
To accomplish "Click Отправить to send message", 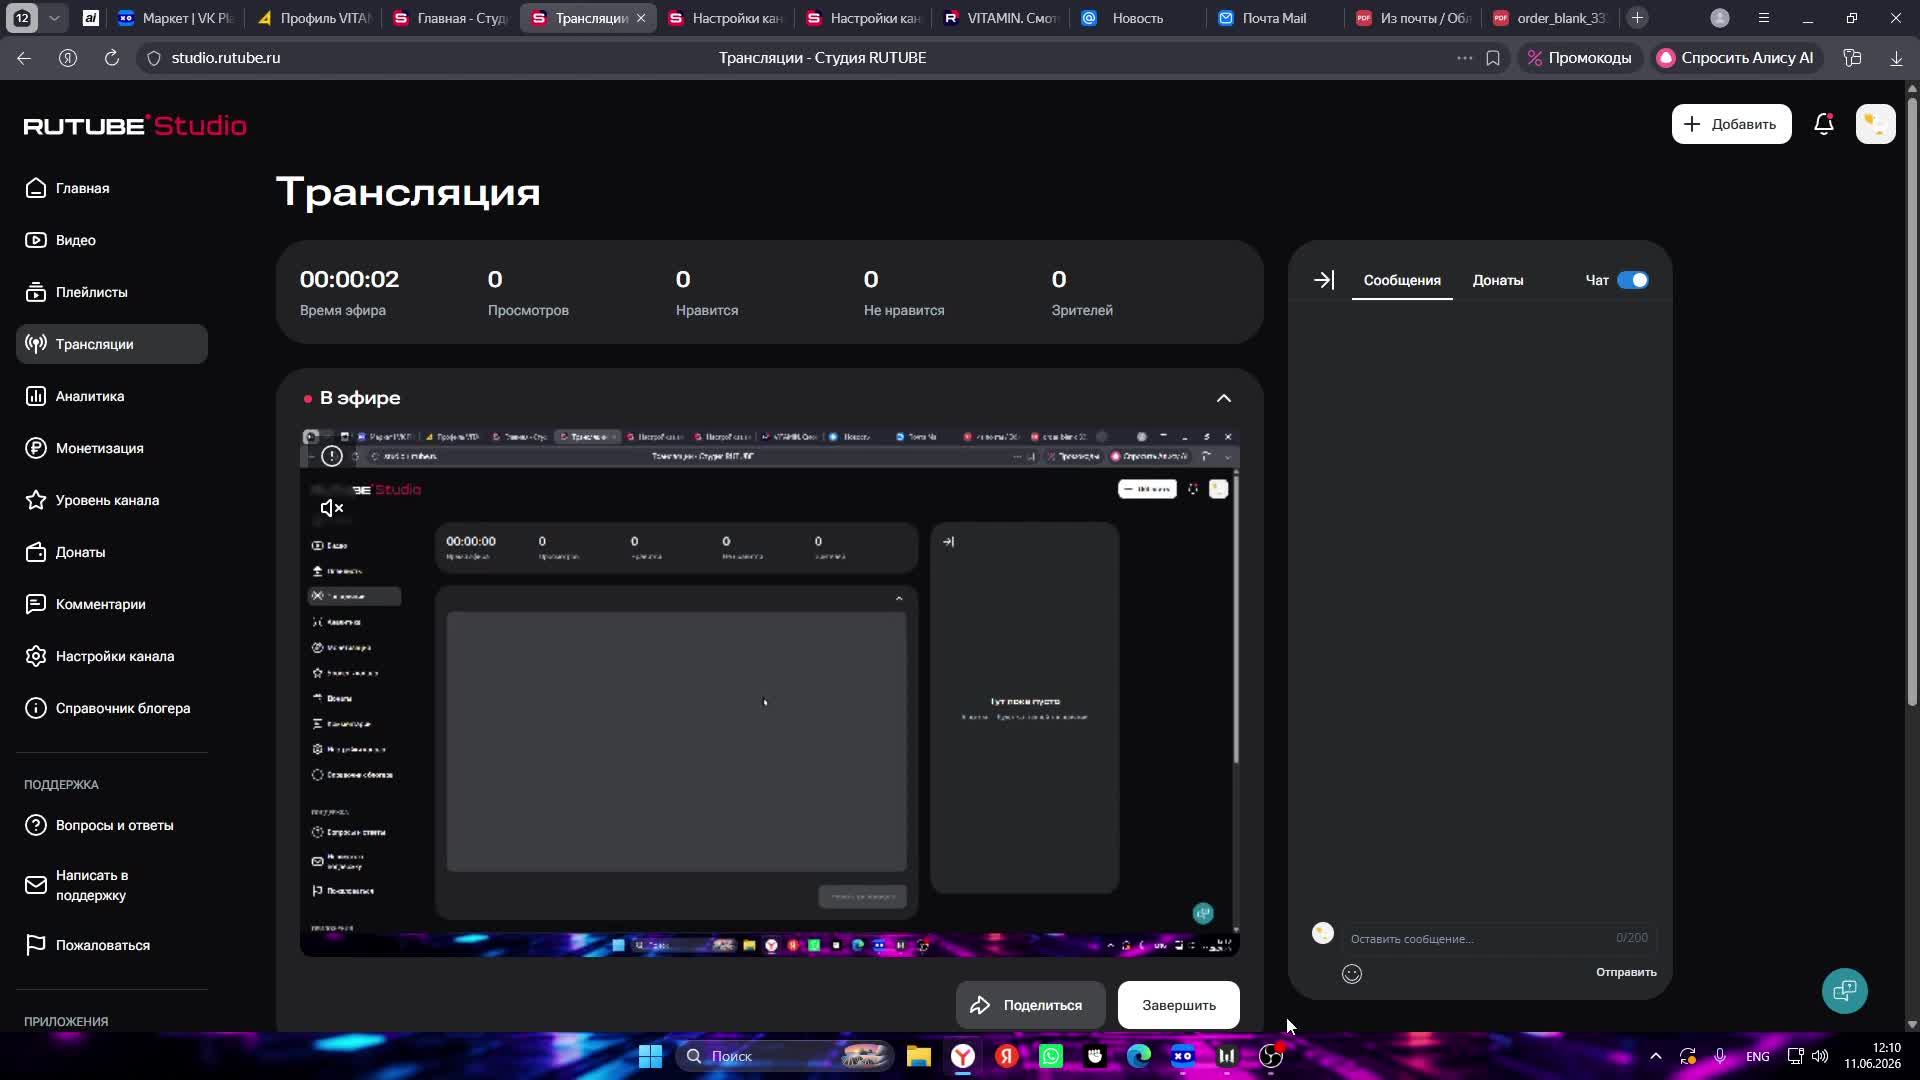I will tap(1626, 972).
